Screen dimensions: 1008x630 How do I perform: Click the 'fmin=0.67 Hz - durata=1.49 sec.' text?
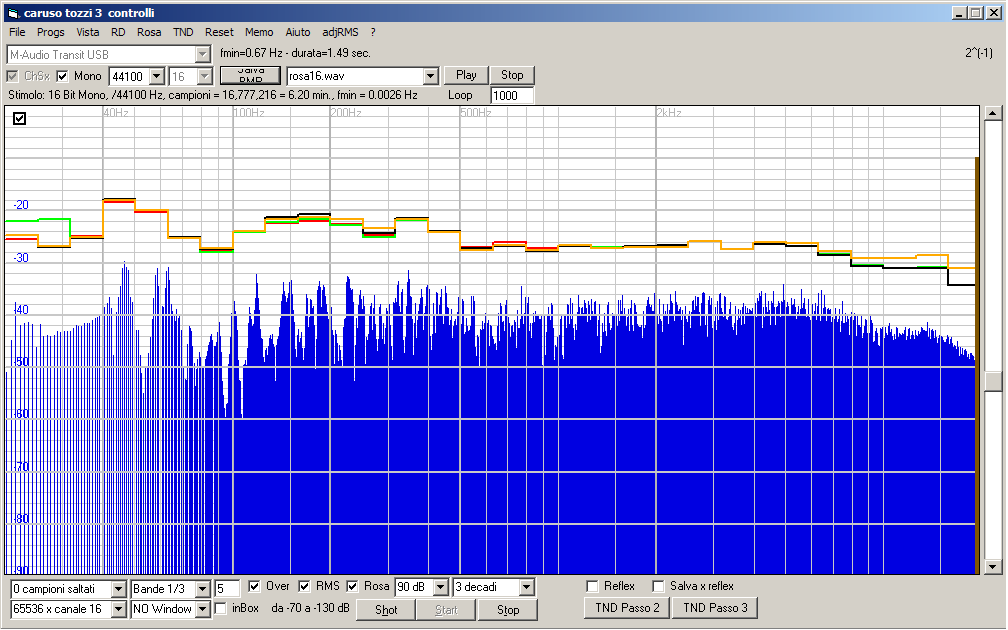tap(295, 53)
